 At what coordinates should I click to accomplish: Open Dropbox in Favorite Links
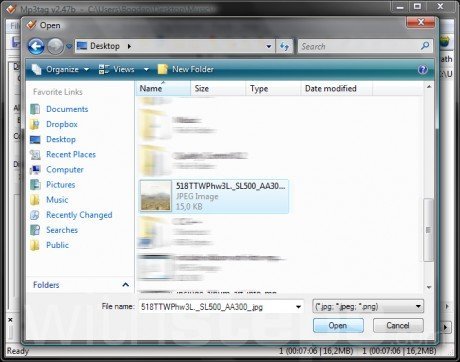point(62,124)
